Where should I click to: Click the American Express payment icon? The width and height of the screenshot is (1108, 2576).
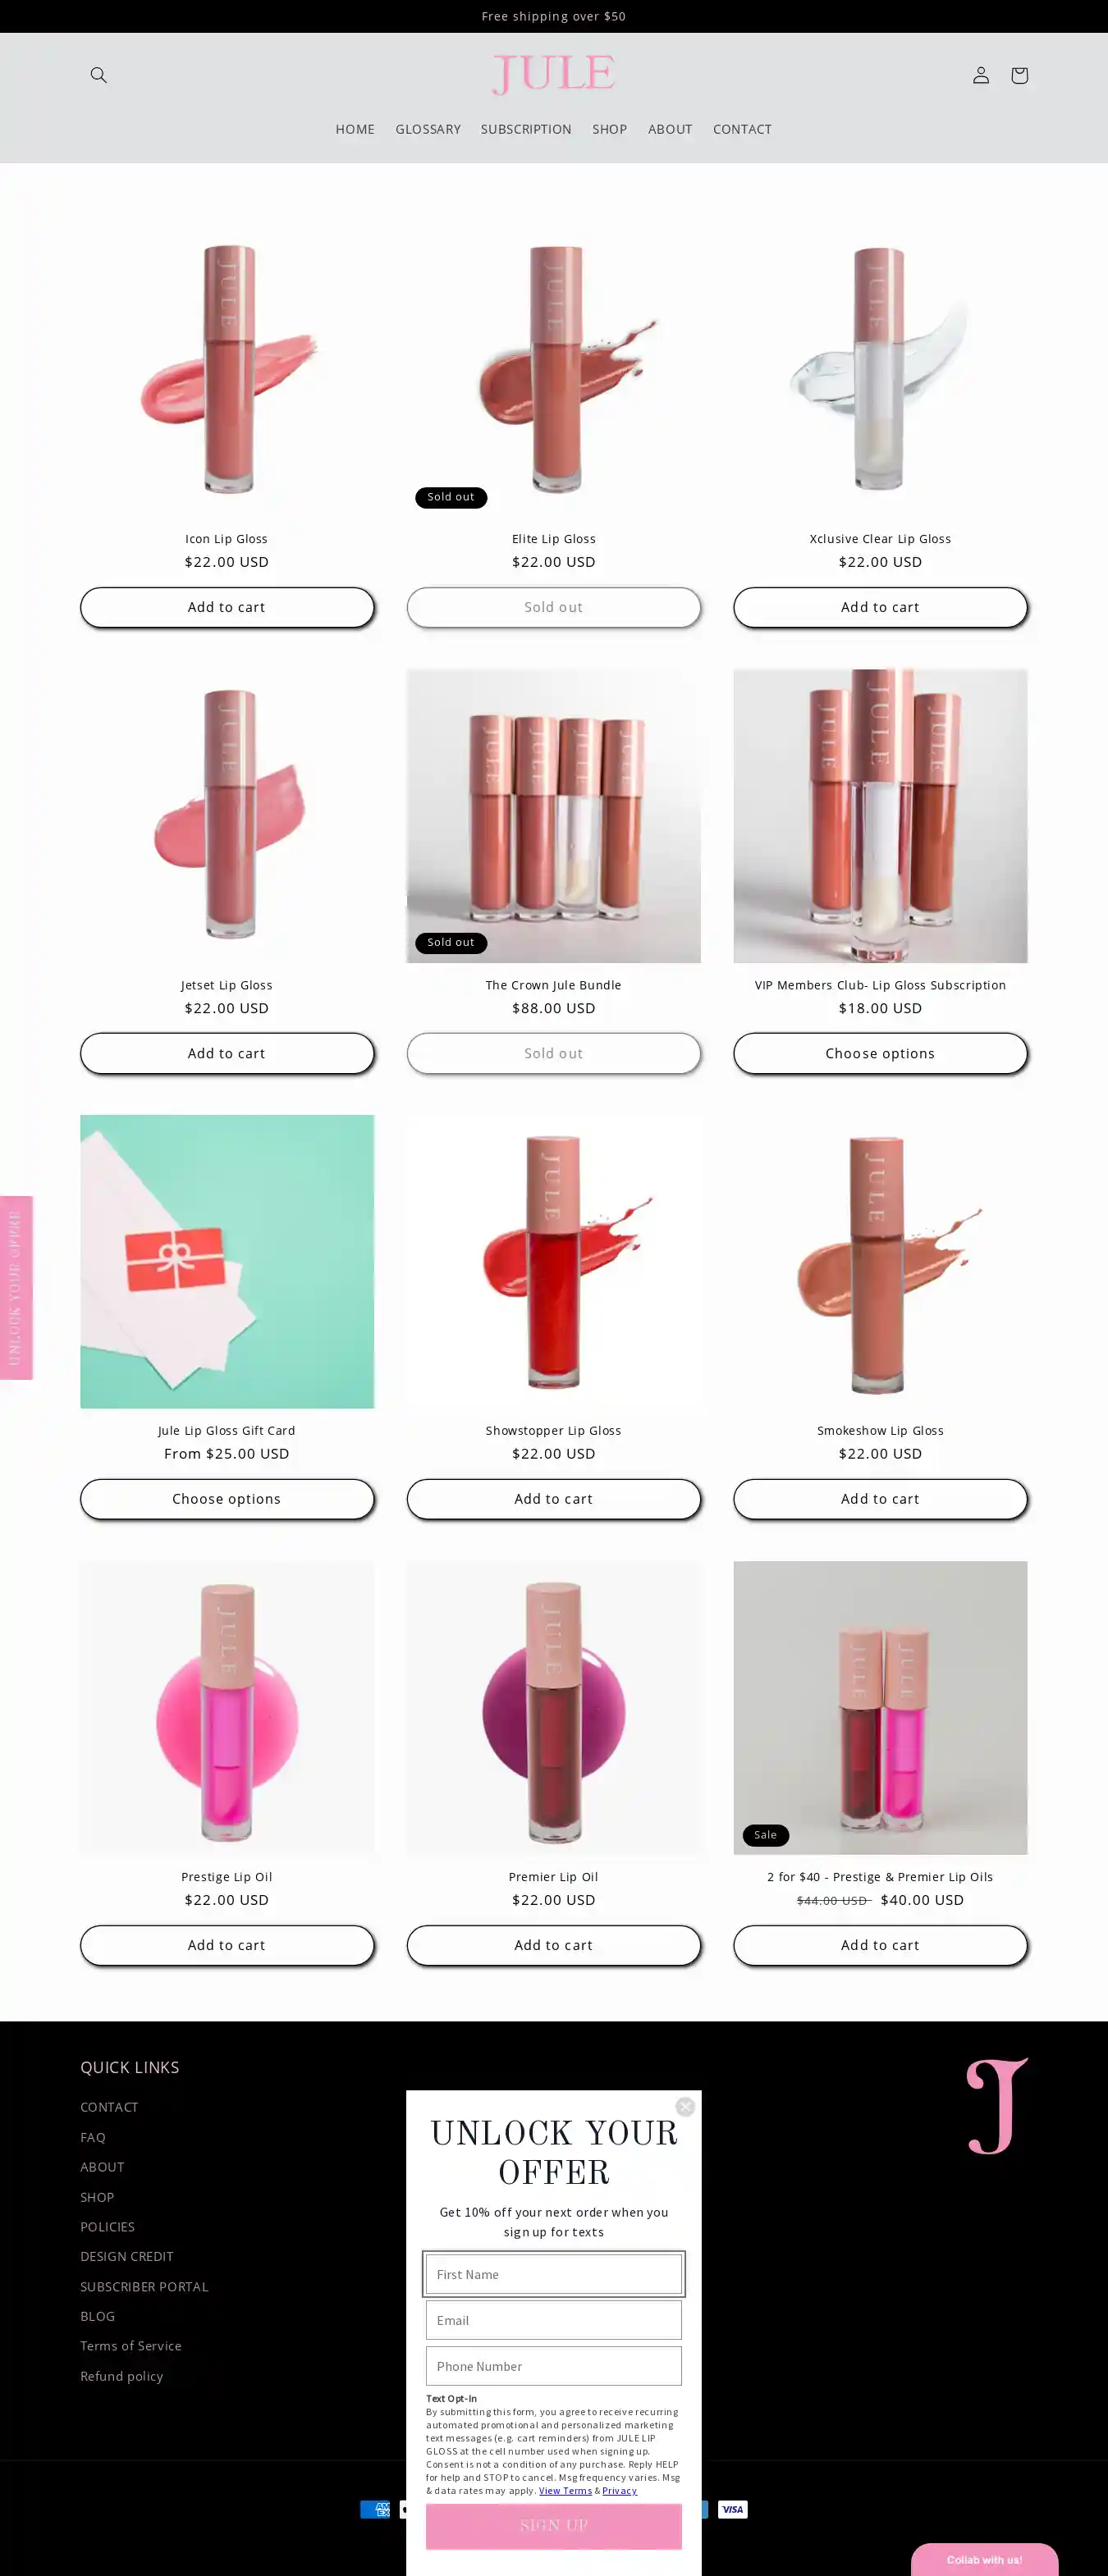[x=375, y=2508]
